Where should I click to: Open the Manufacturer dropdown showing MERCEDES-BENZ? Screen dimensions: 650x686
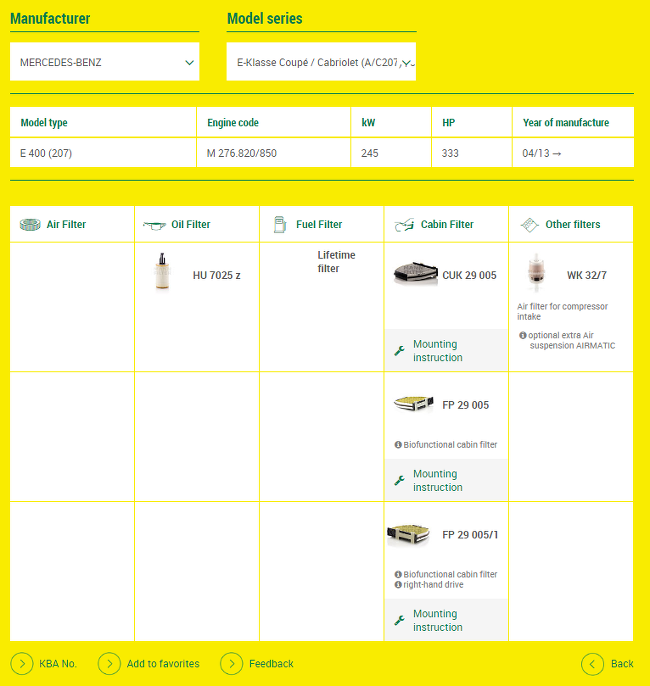click(x=105, y=62)
